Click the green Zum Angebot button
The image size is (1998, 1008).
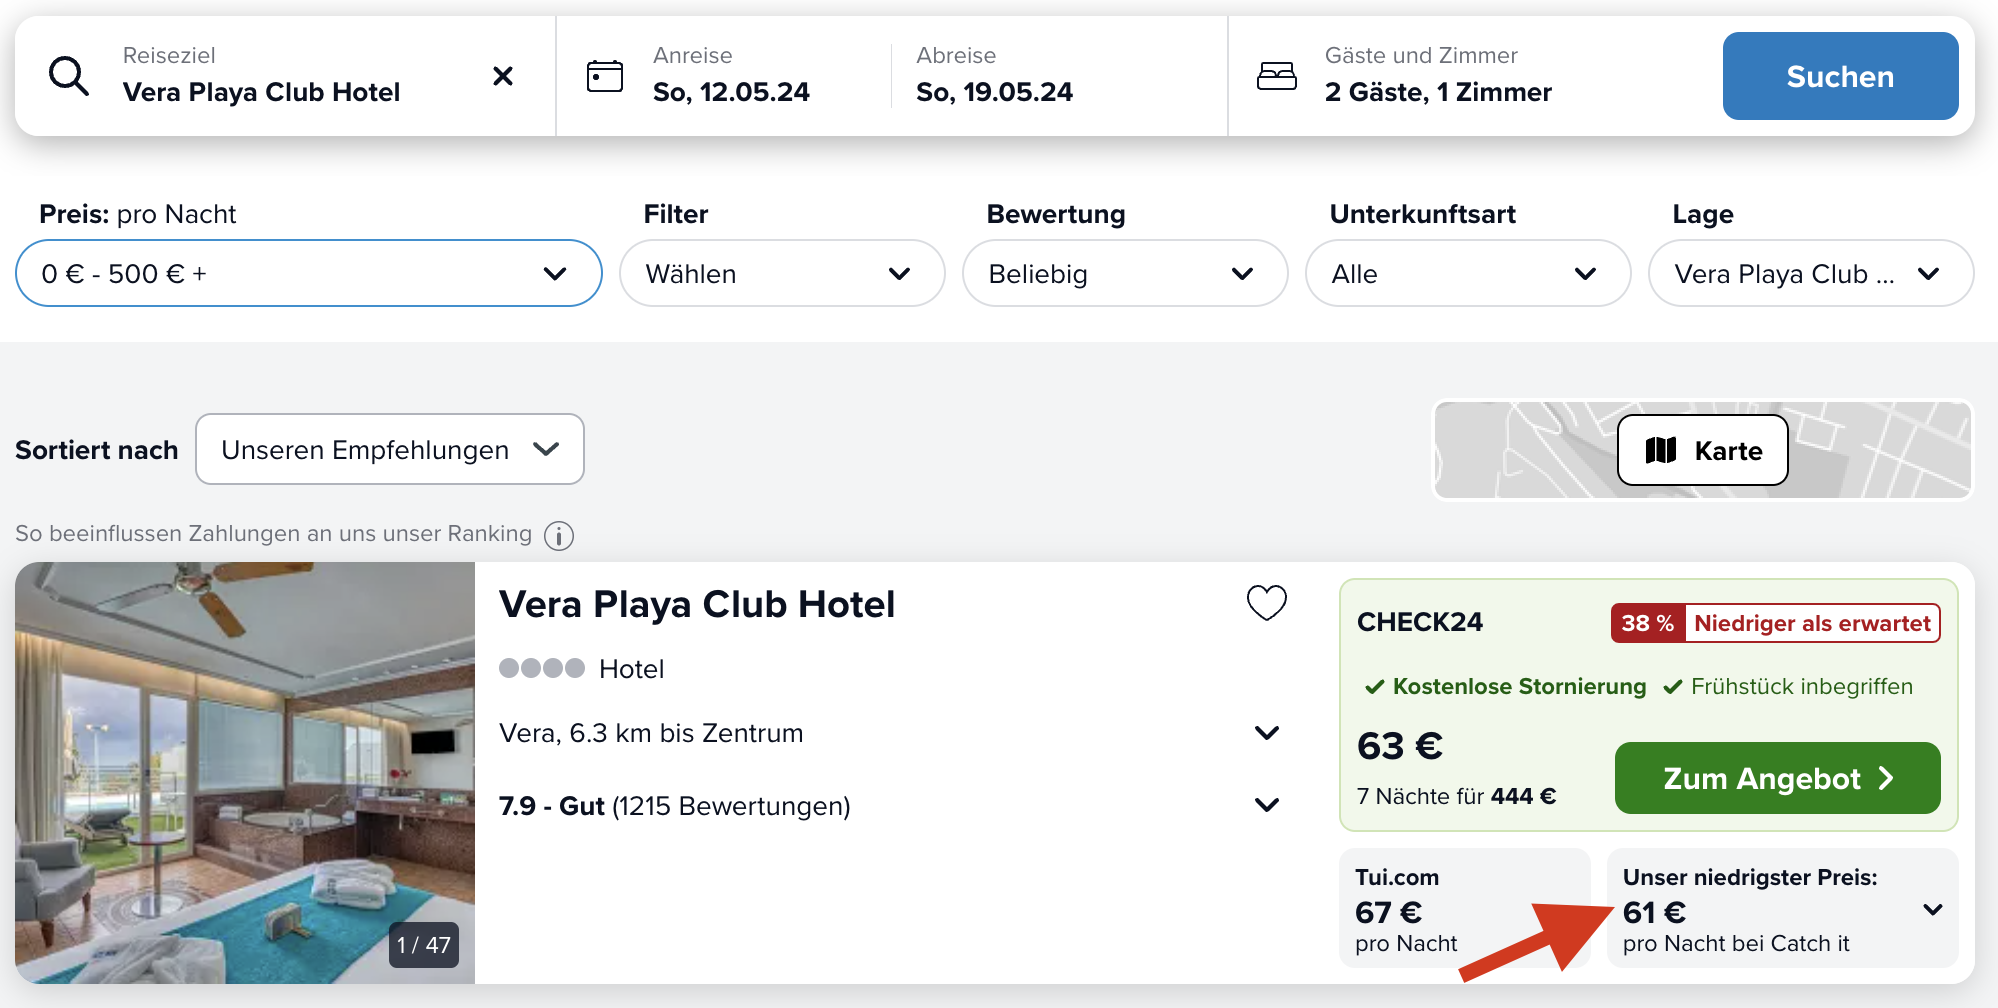(1777, 778)
